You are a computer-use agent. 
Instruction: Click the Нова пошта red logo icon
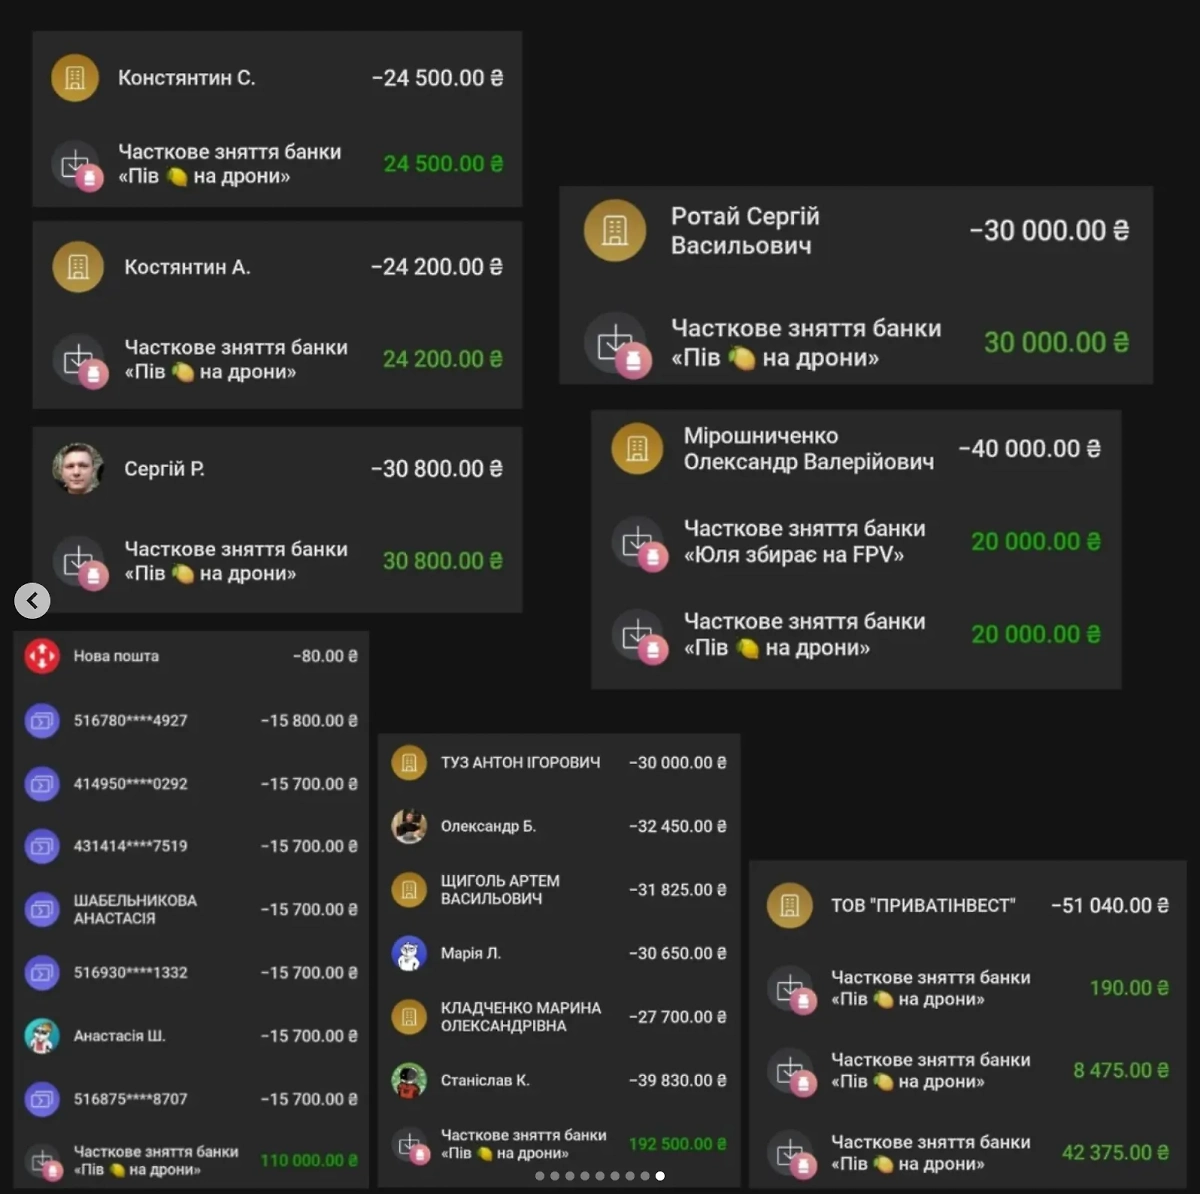point(42,657)
